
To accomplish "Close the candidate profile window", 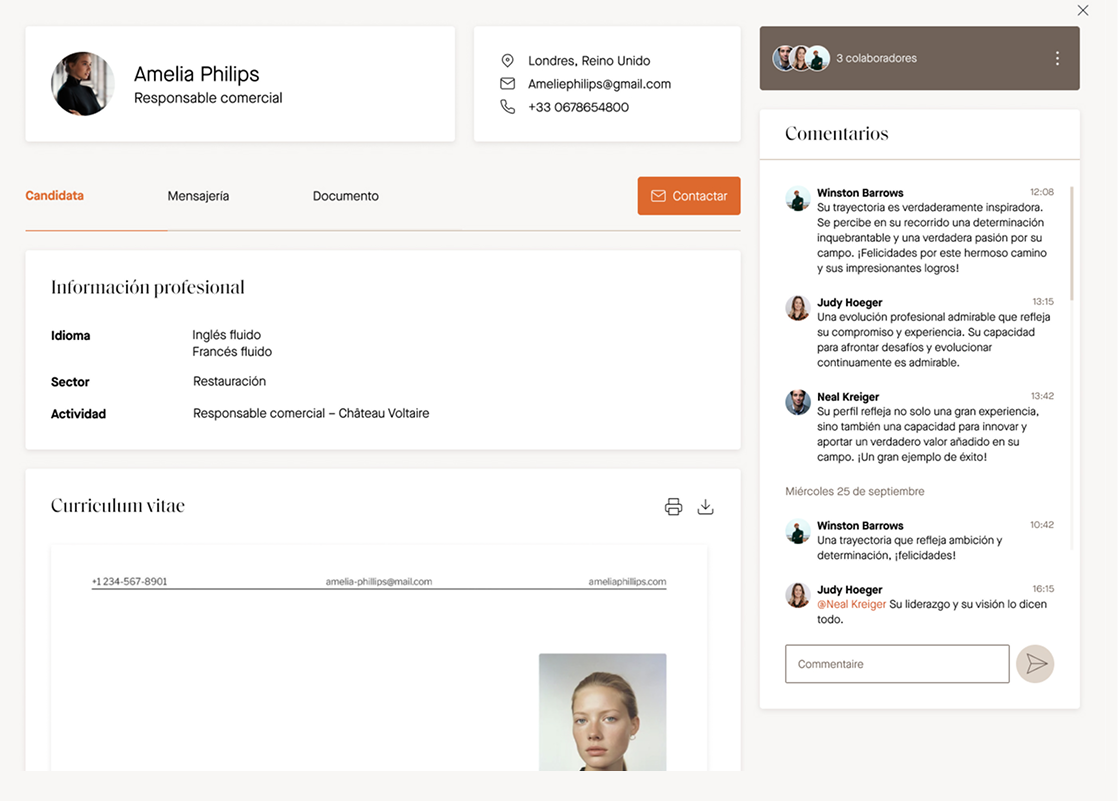I will click(1083, 11).
